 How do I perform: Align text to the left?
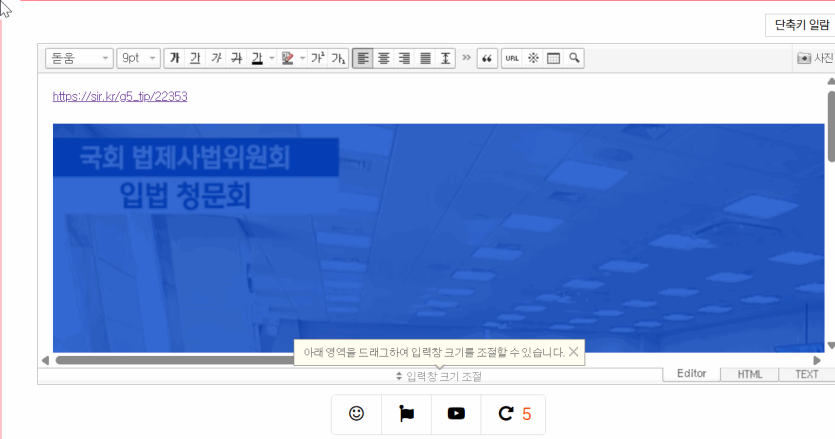tap(363, 58)
